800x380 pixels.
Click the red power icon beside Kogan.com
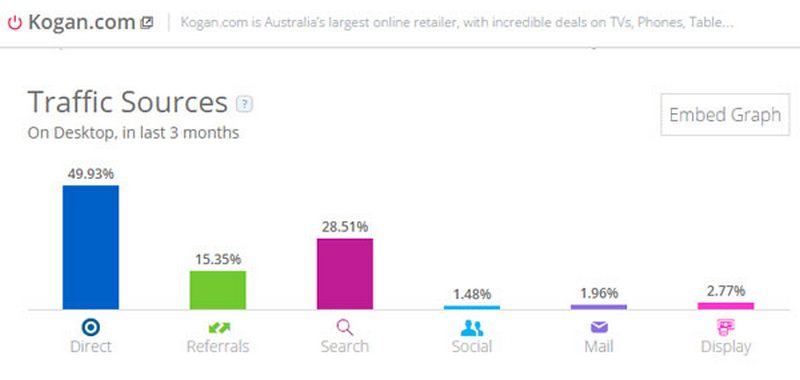(x=15, y=23)
